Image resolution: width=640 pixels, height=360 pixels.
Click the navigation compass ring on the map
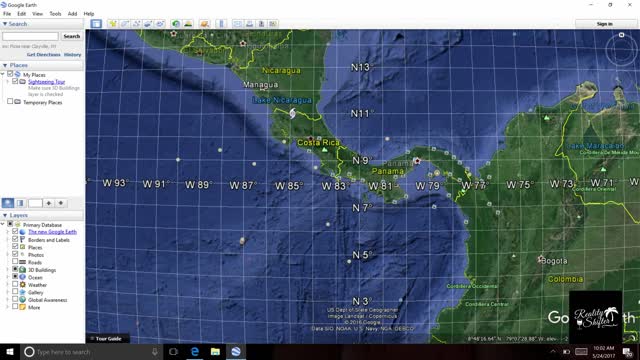[621, 50]
